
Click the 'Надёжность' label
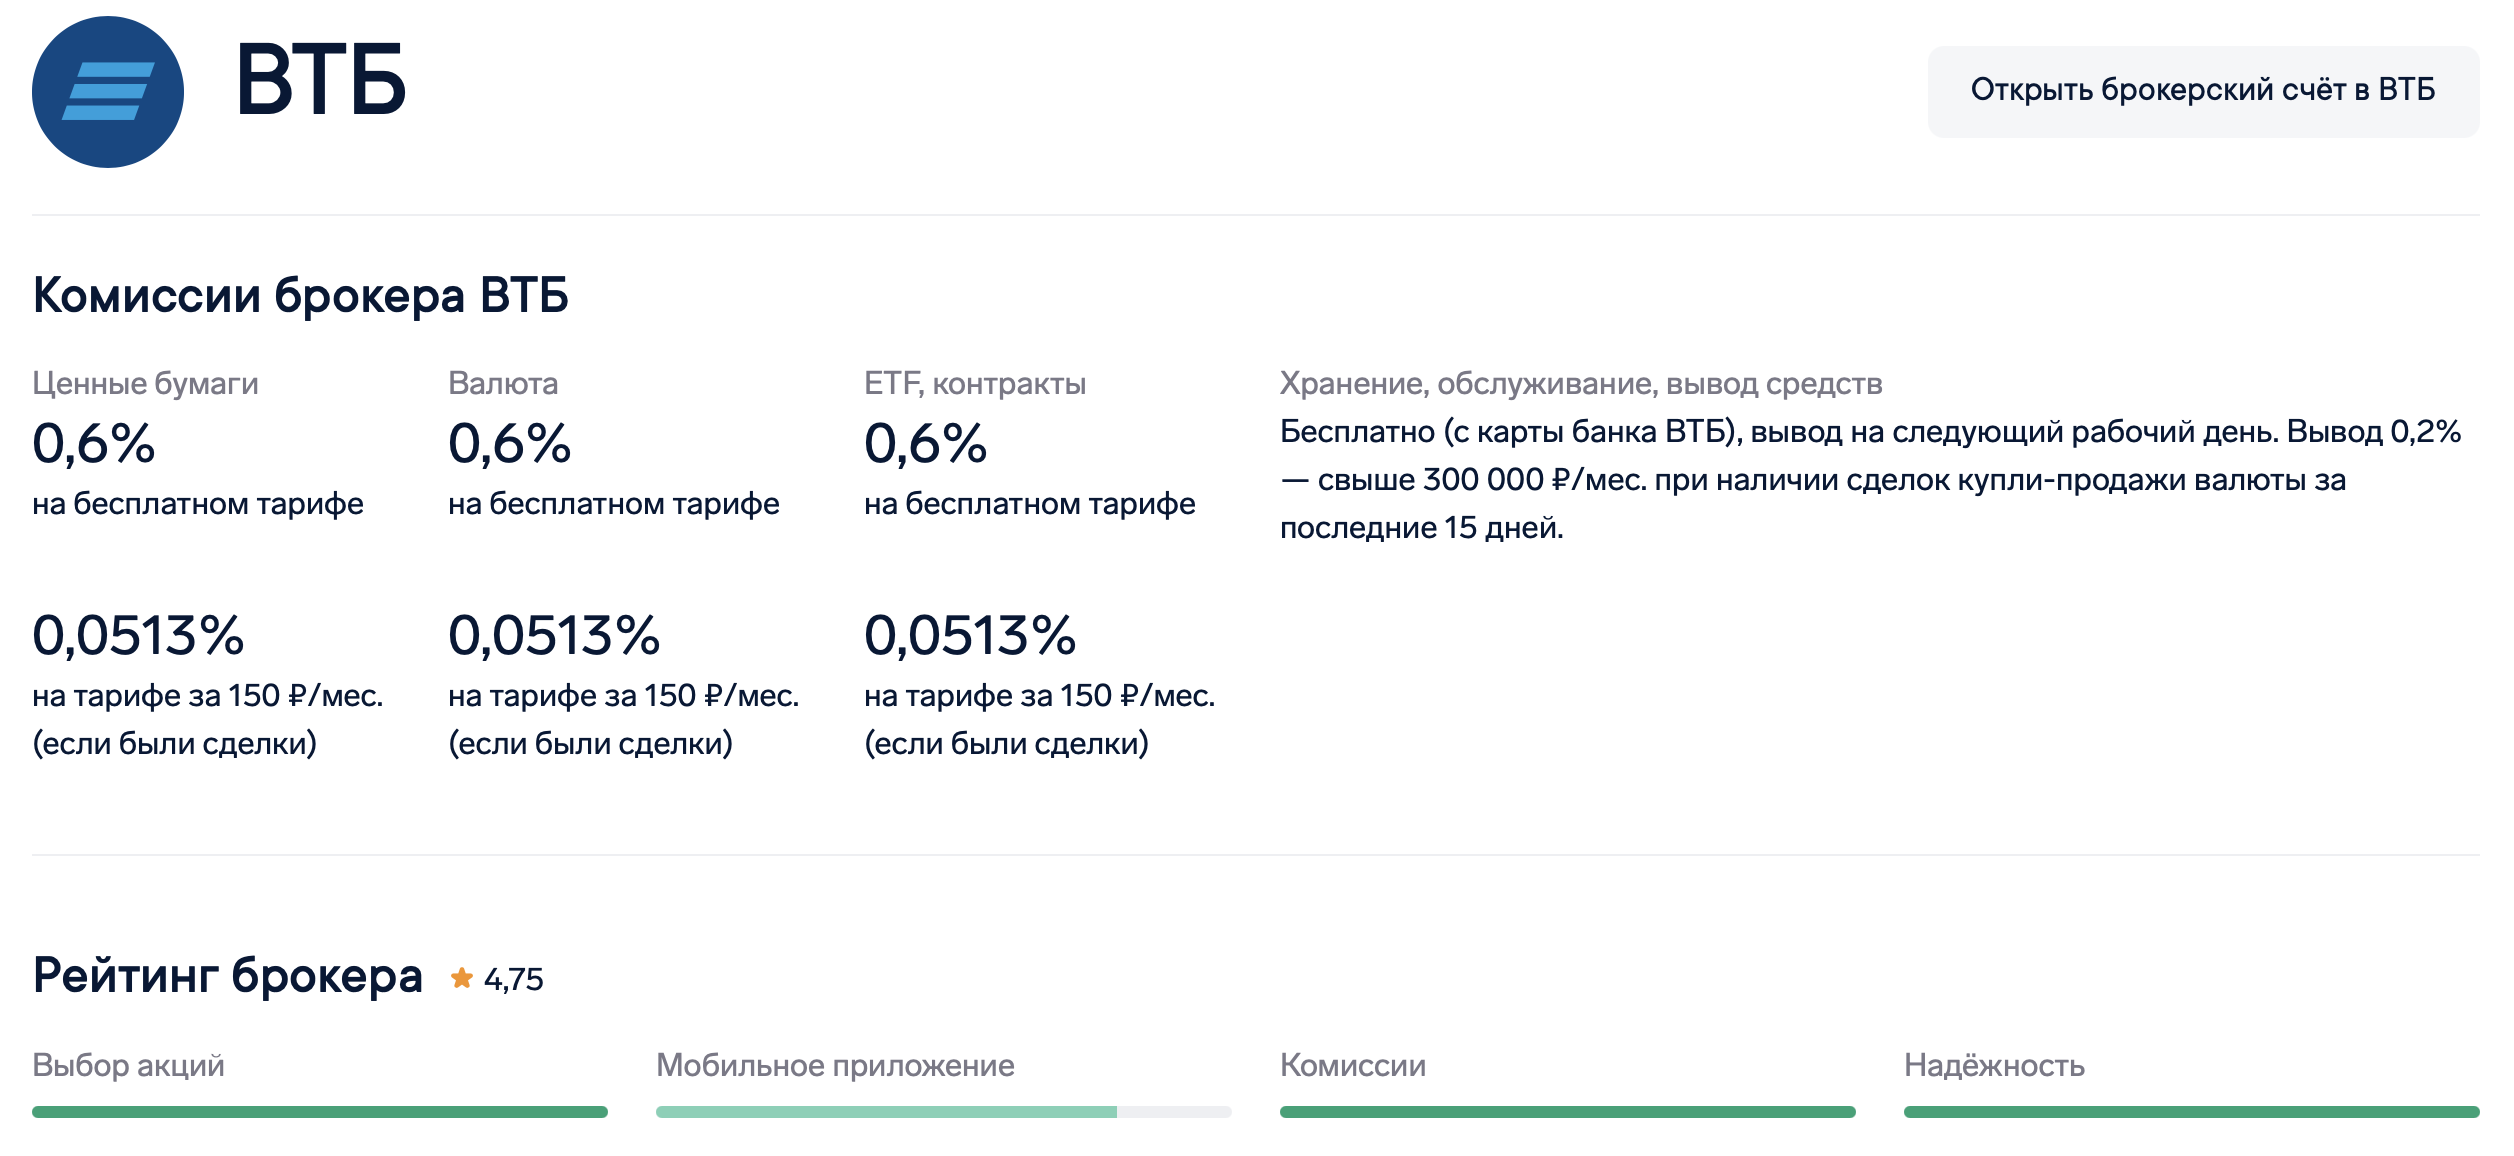(x=1994, y=1065)
